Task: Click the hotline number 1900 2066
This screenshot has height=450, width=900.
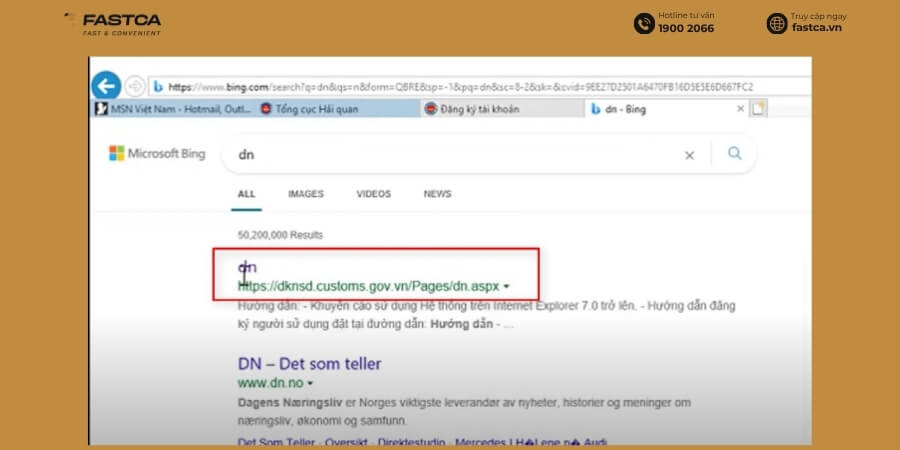Action: tap(686, 29)
